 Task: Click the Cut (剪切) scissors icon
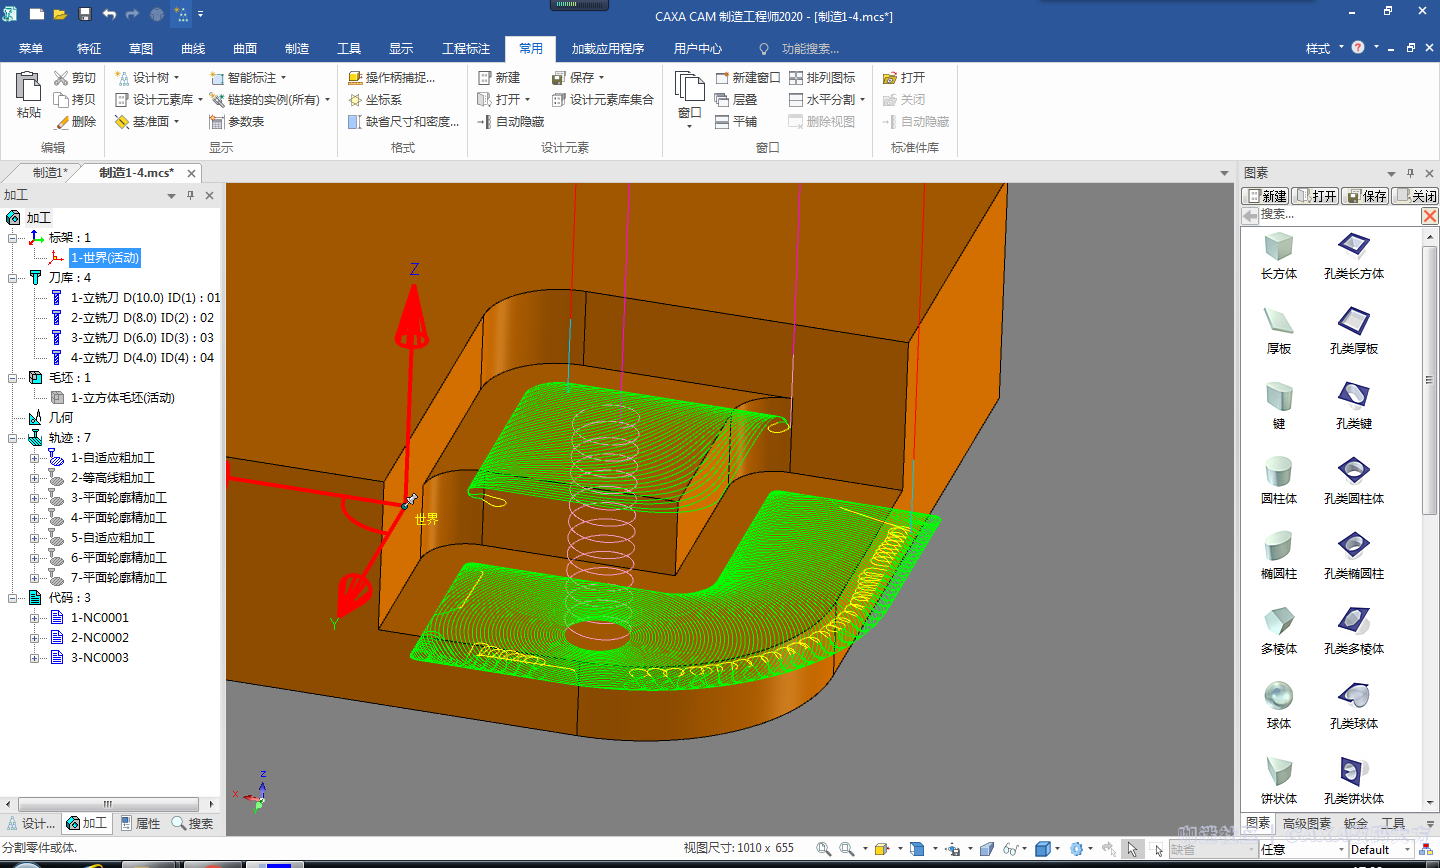tap(61, 78)
